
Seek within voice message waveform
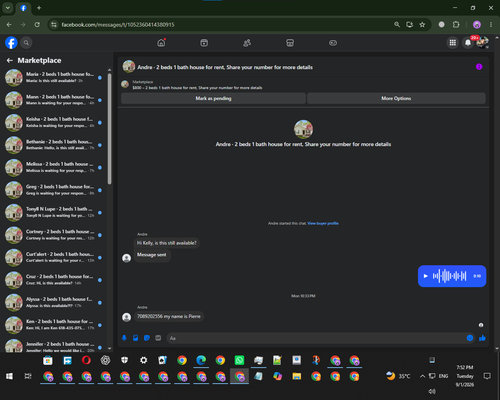click(x=449, y=276)
